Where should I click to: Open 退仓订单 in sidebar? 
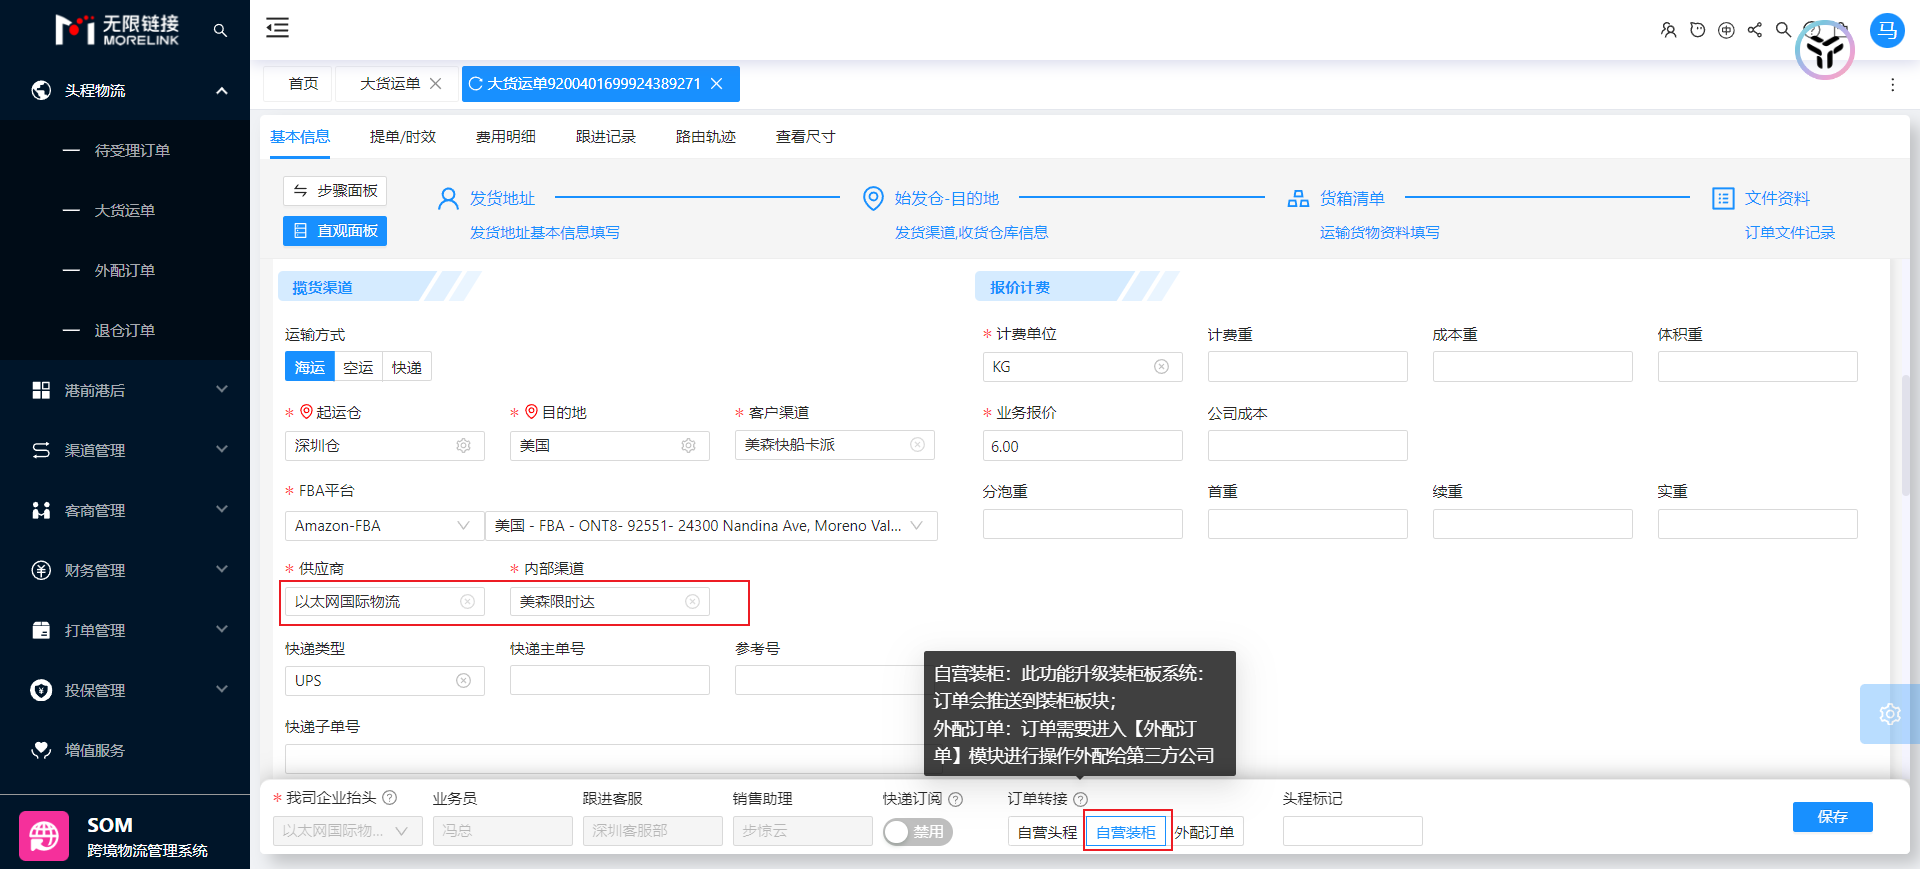125,330
